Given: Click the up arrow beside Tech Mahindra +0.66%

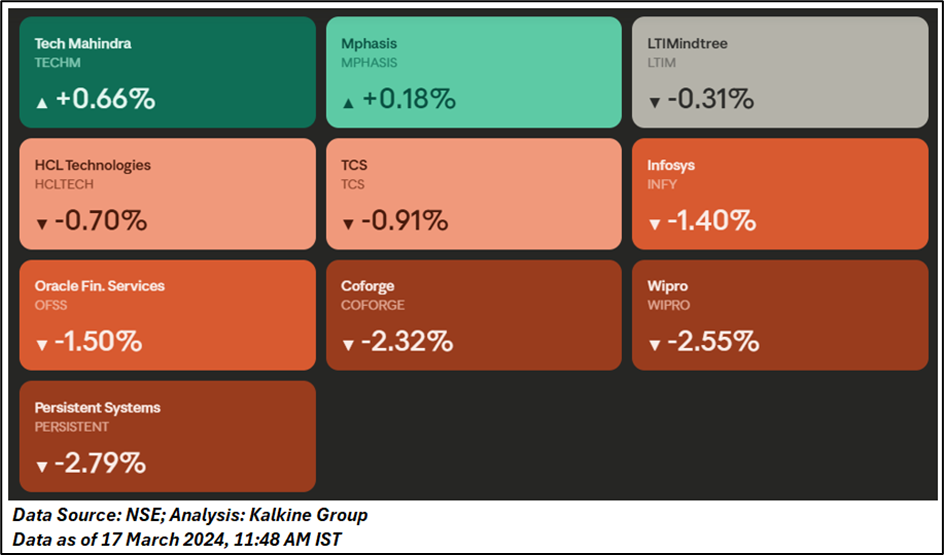Looking at the screenshot, I should [41, 102].
